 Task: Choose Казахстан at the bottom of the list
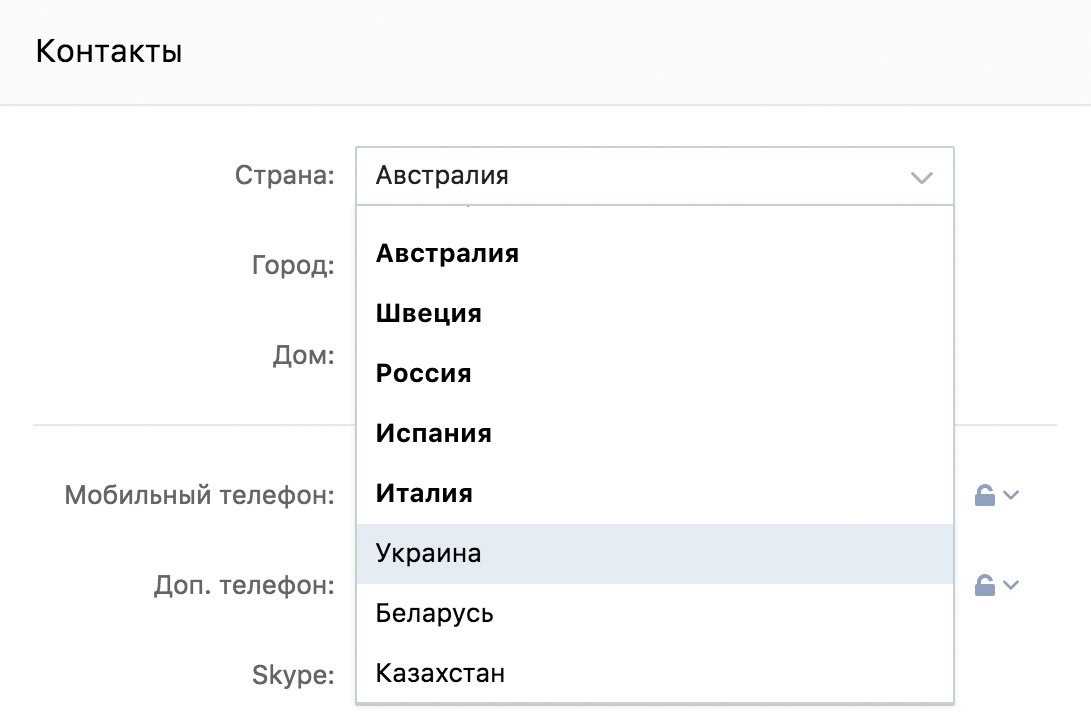pos(440,674)
